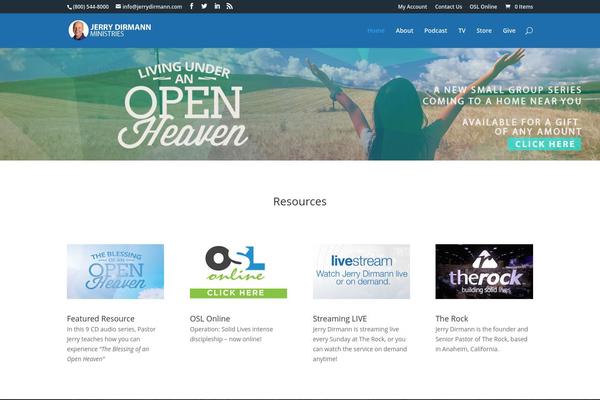Click the 'founder and Senior Pastor' description

click(482, 339)
